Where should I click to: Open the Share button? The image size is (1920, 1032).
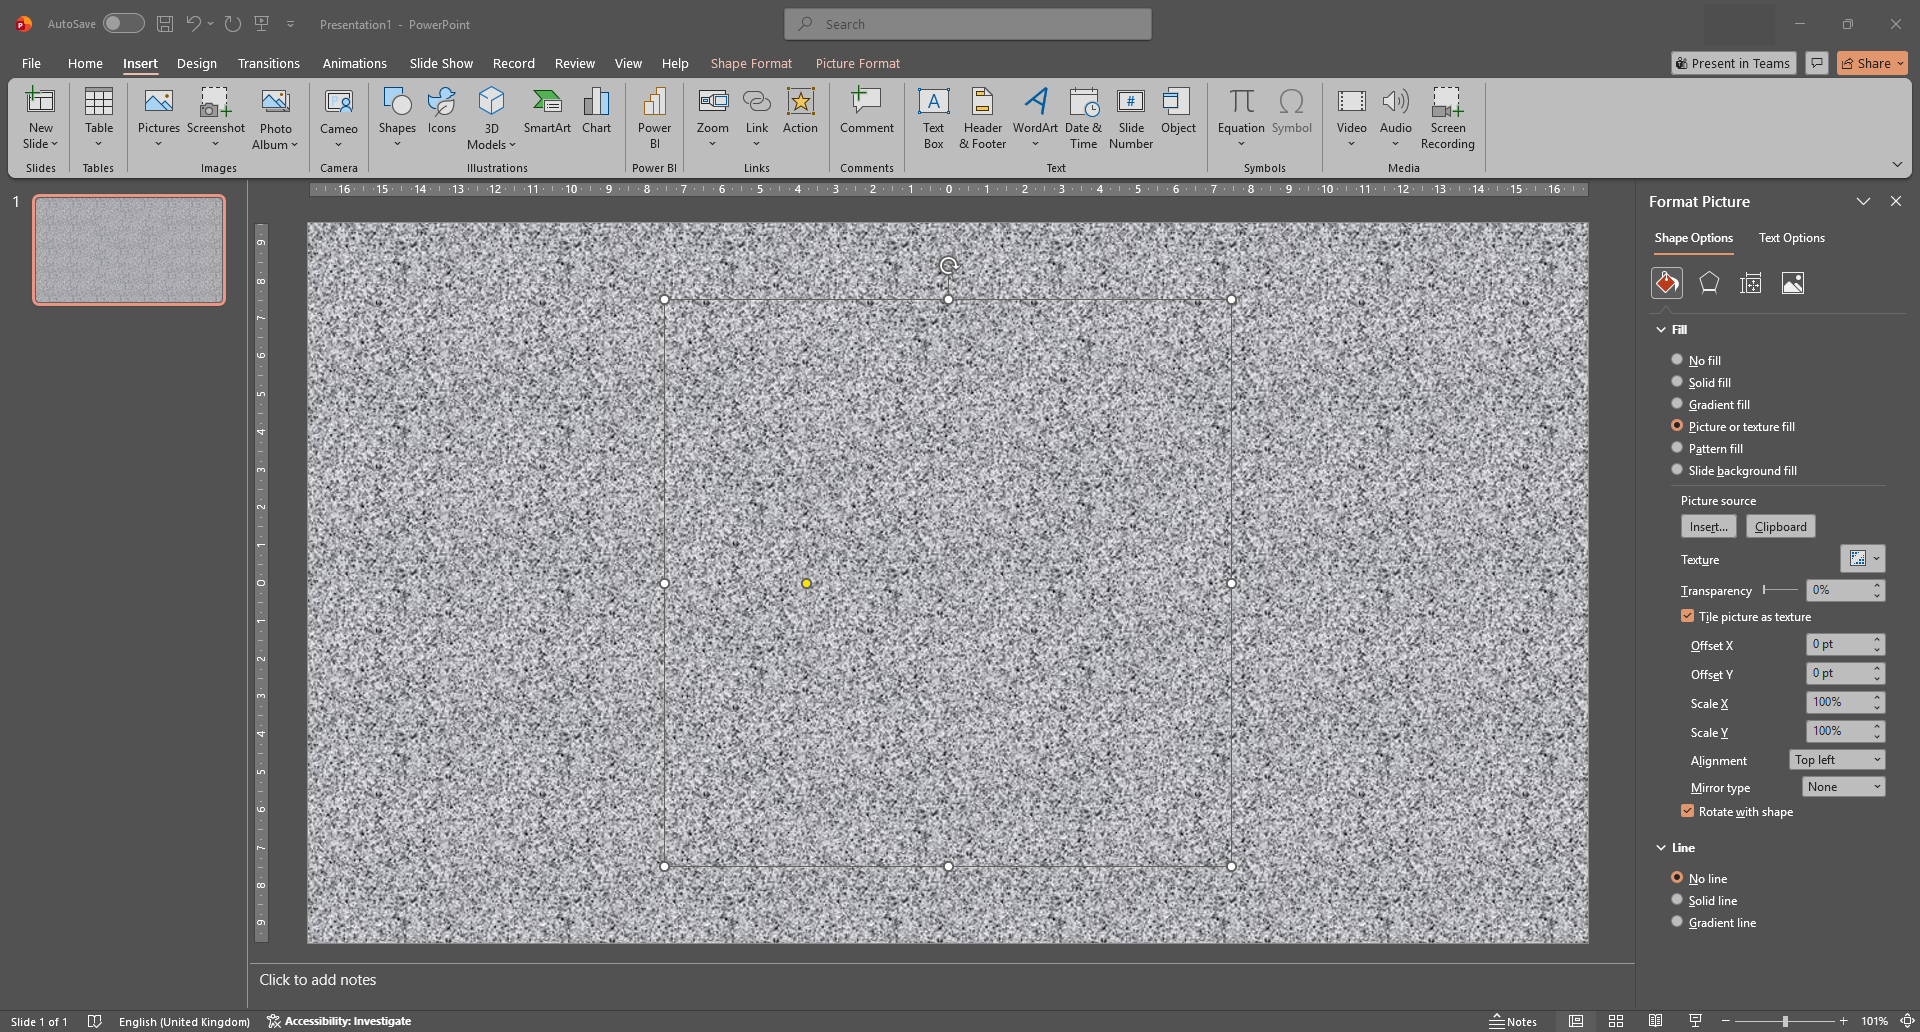[1872, 63]
